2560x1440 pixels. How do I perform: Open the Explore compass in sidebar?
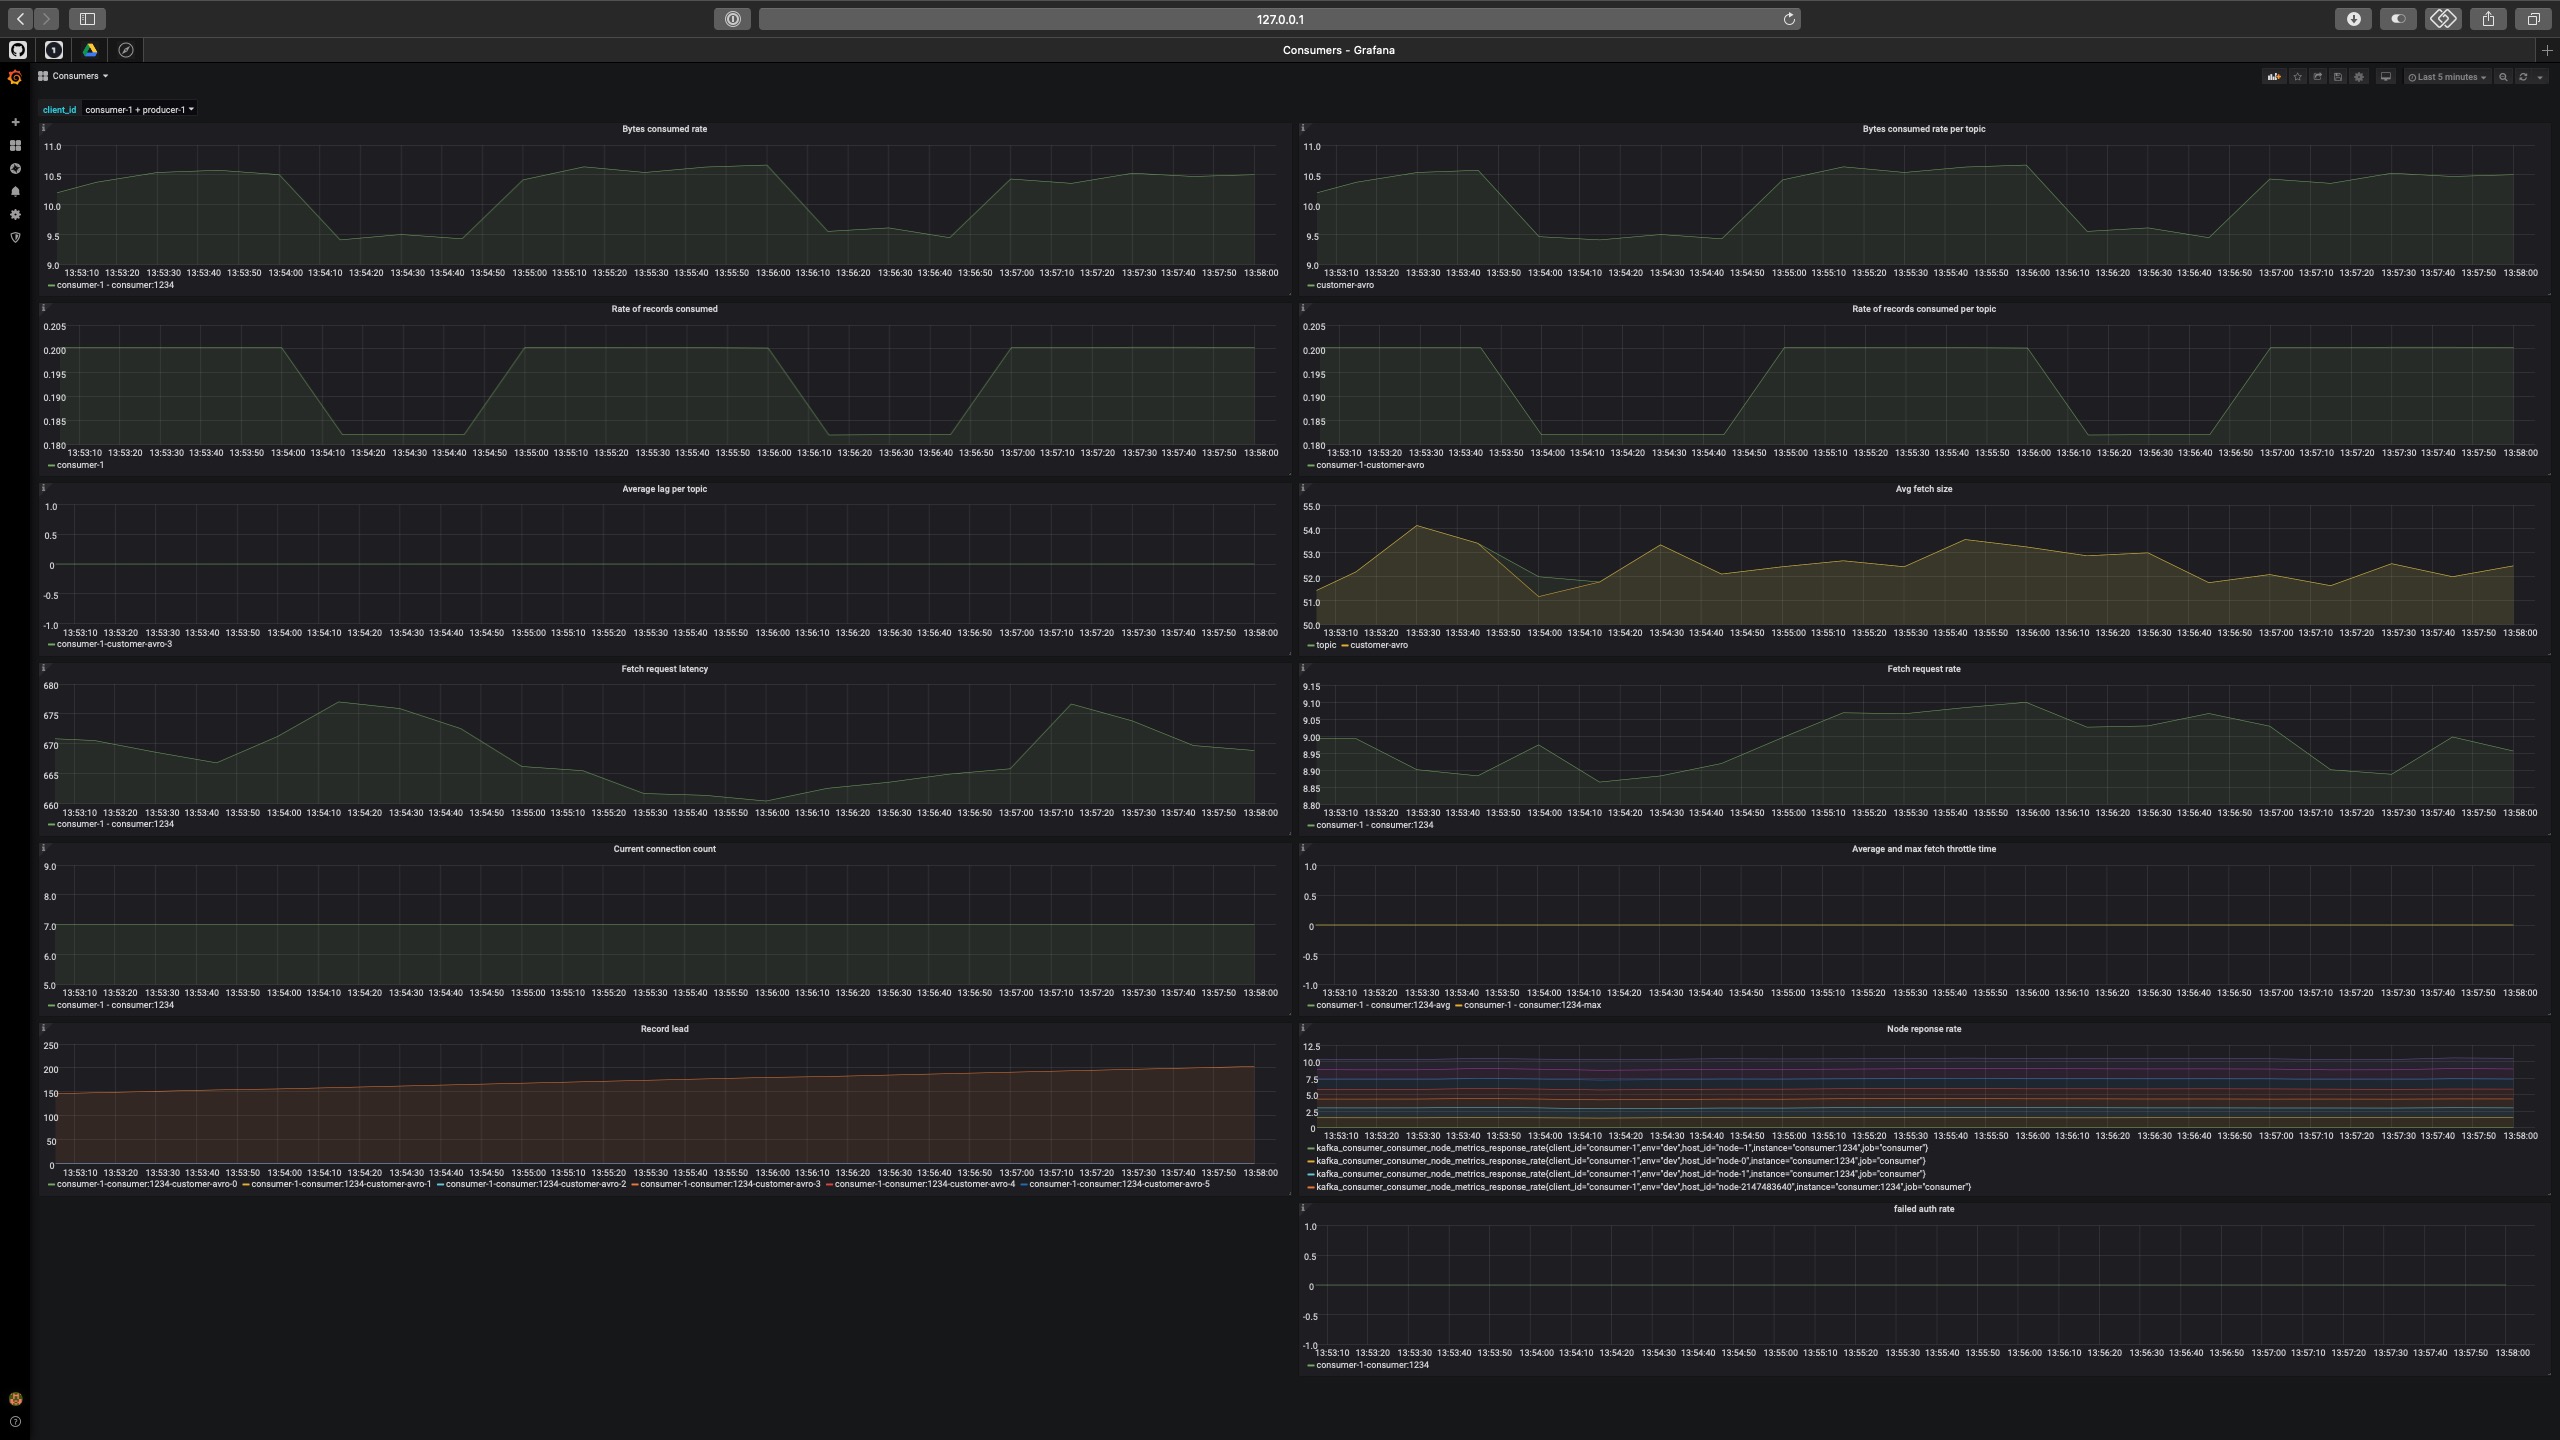15,168
